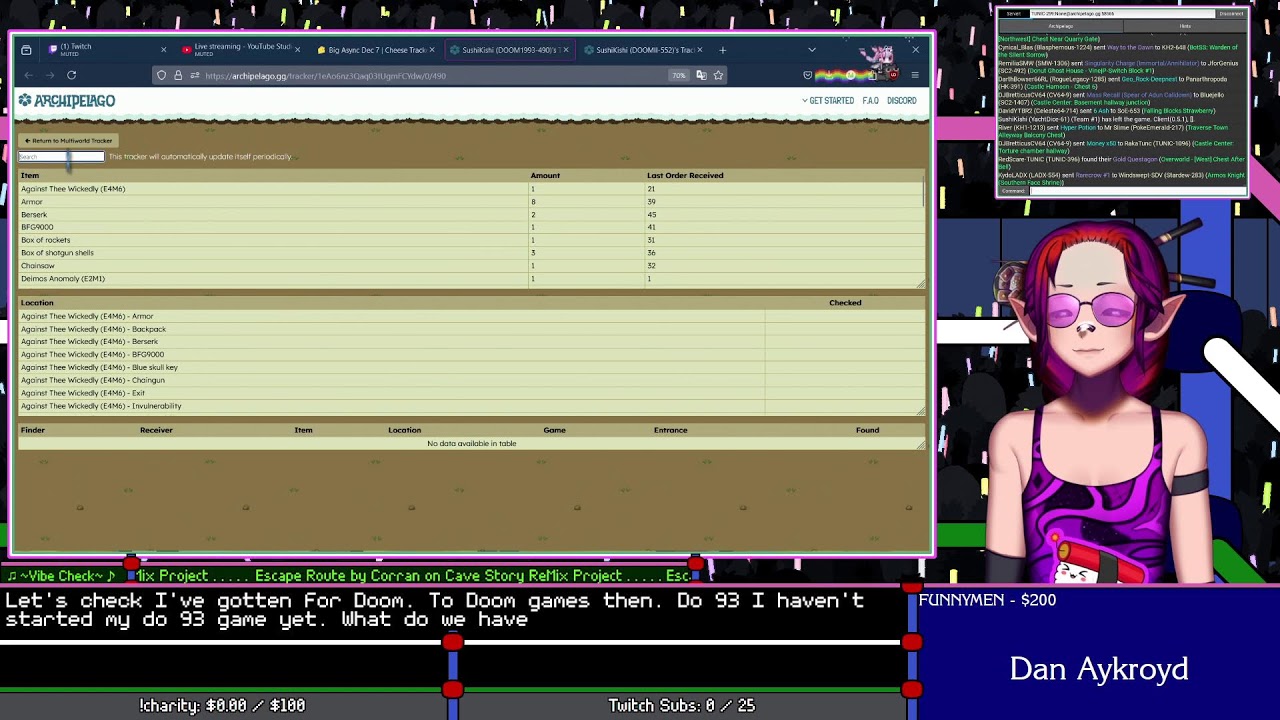Save page to Pocket
This screenshot has width=1280, height=720.
(x=808, y=75)
